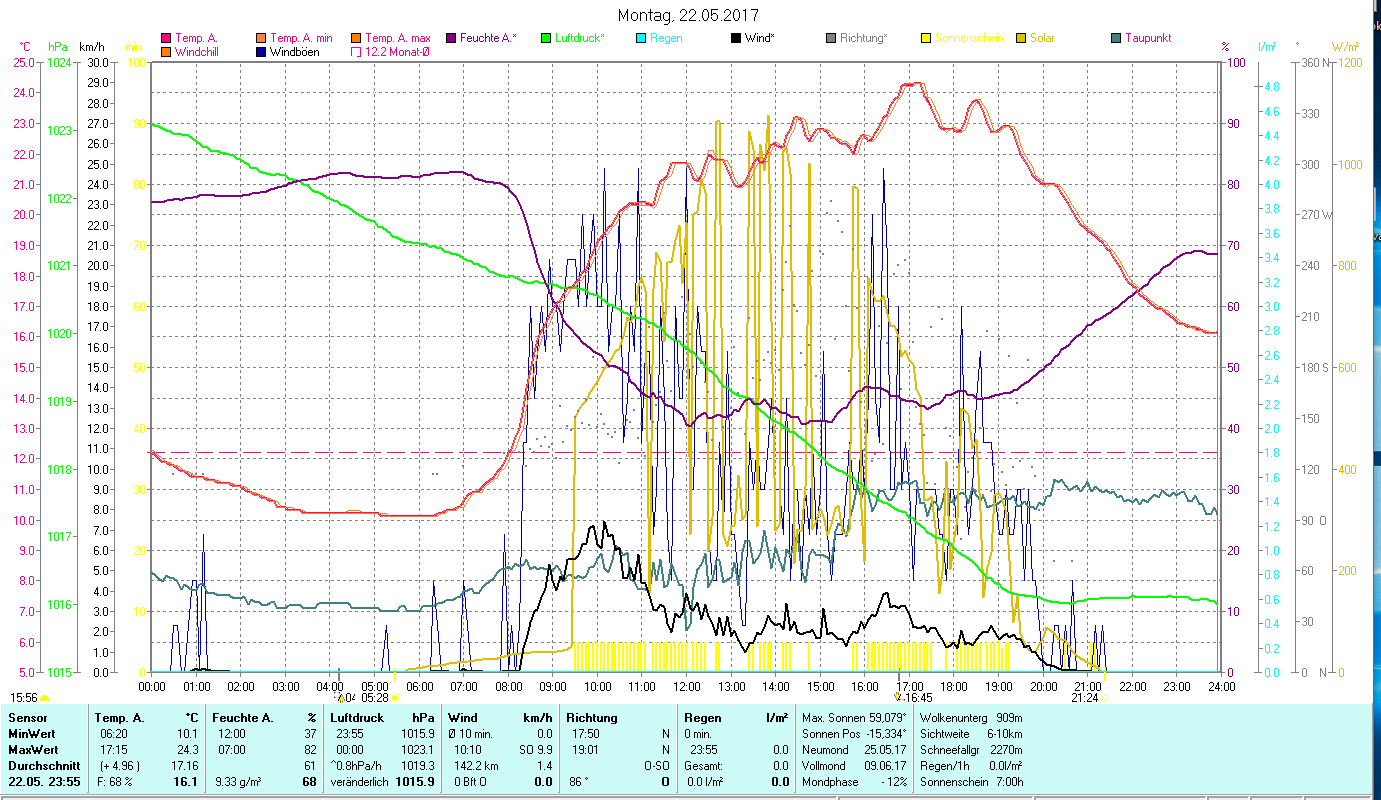Click the 'Windböen' legend label

(295, 51)
